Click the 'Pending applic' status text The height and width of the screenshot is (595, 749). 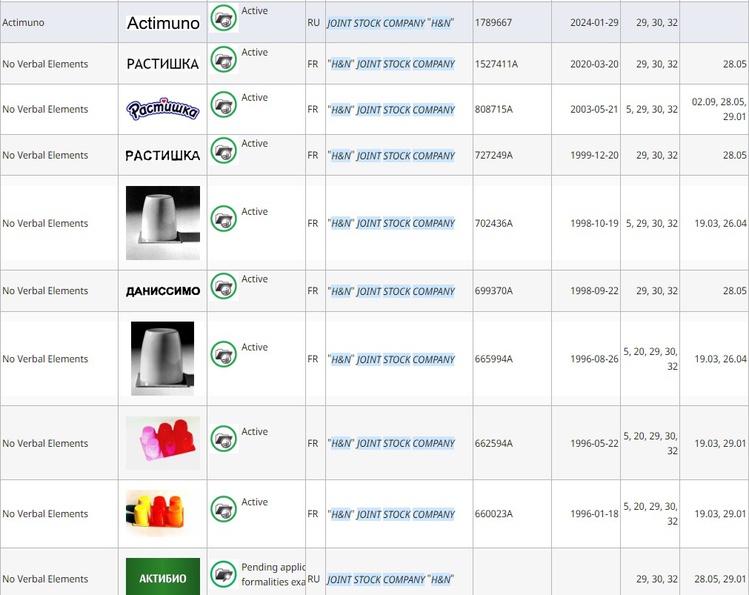273,567
